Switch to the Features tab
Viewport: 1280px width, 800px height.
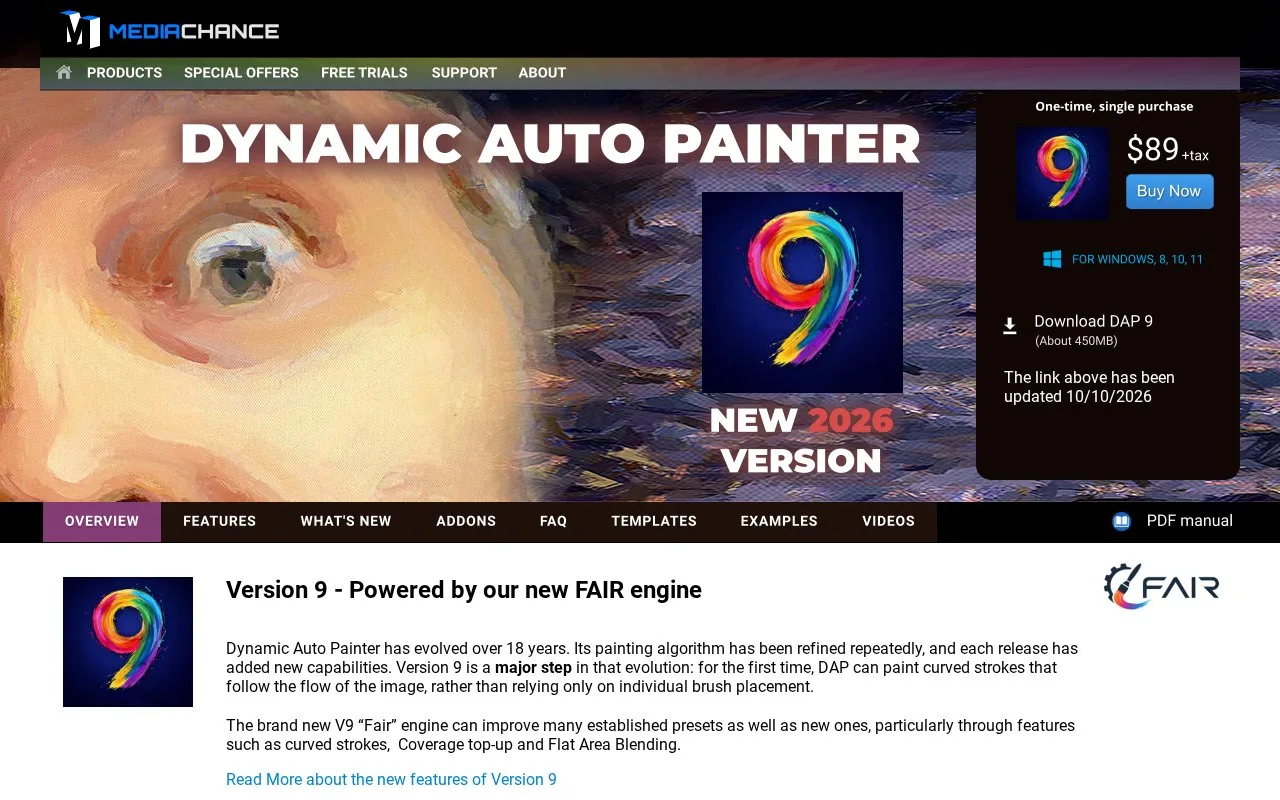(x=220, y=521)
